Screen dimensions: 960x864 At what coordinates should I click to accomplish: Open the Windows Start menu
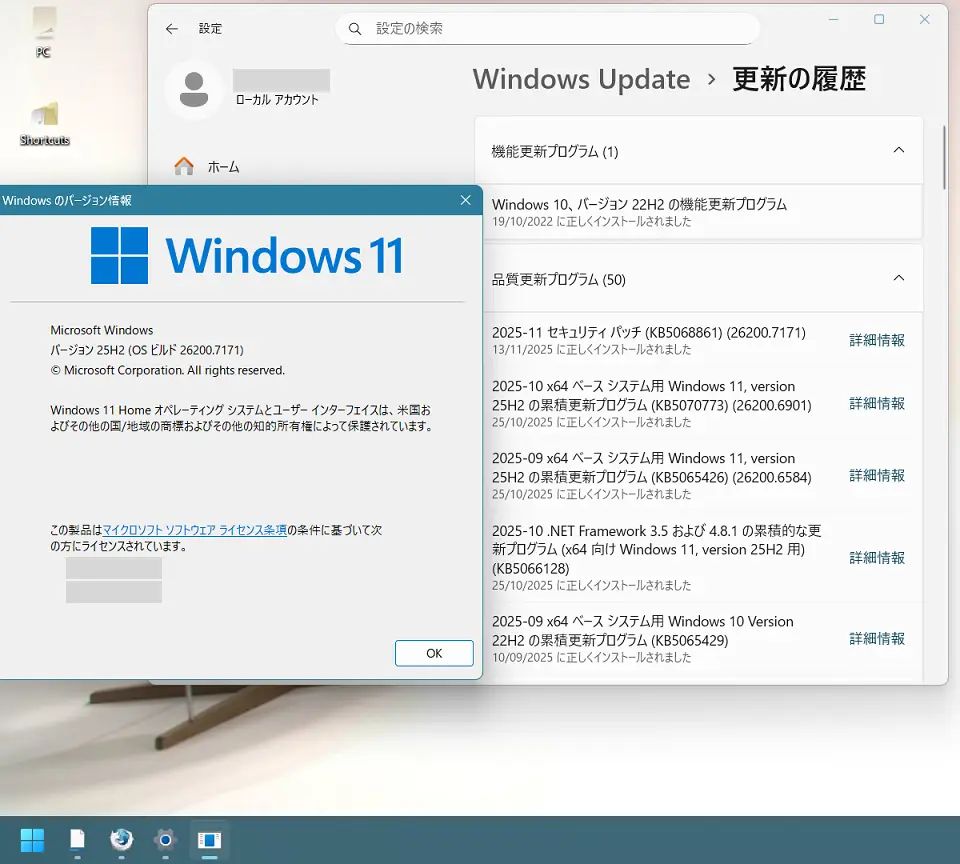pyautogui.click(x=32, y=838)
